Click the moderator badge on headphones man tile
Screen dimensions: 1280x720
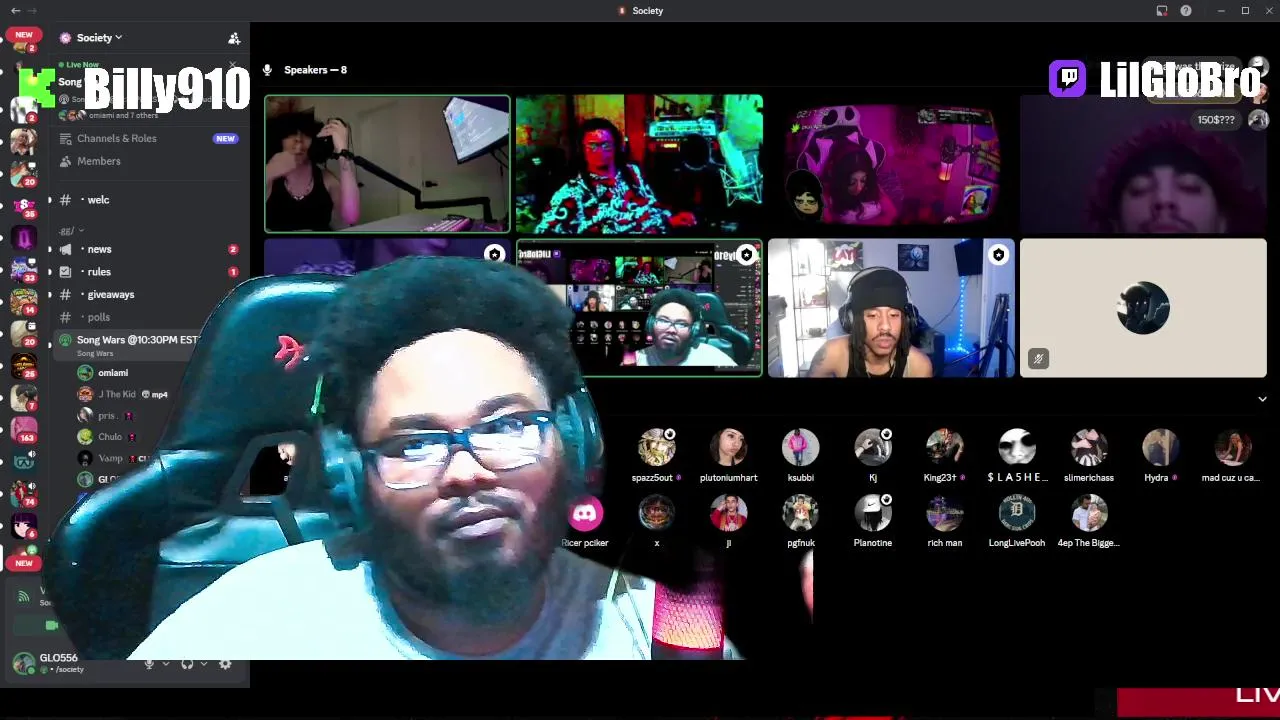pos(998,255)
